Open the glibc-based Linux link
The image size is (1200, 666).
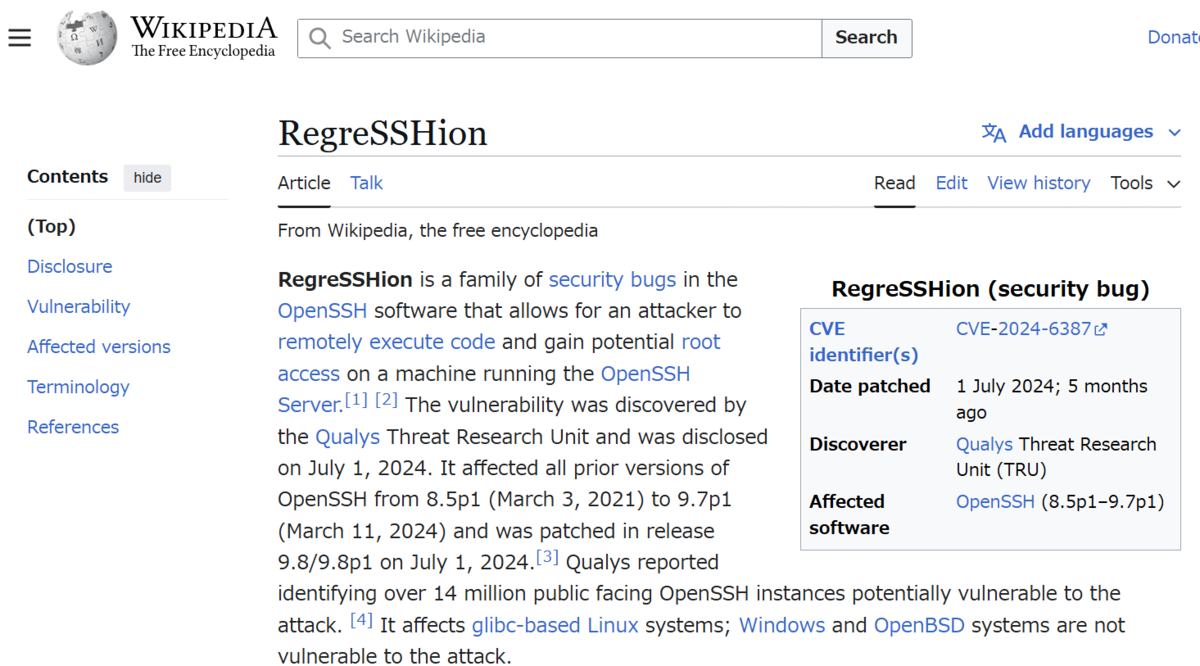pos(555,625)
